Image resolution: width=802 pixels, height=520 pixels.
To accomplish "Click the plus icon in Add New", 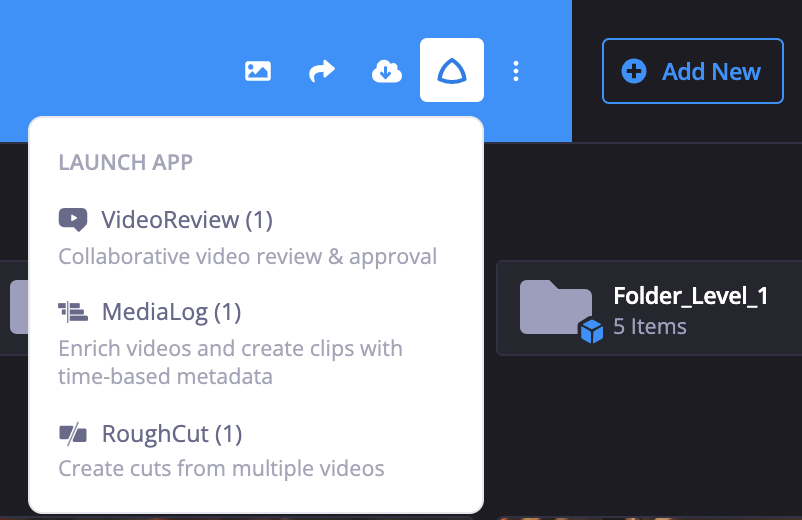I will [634, 71].
